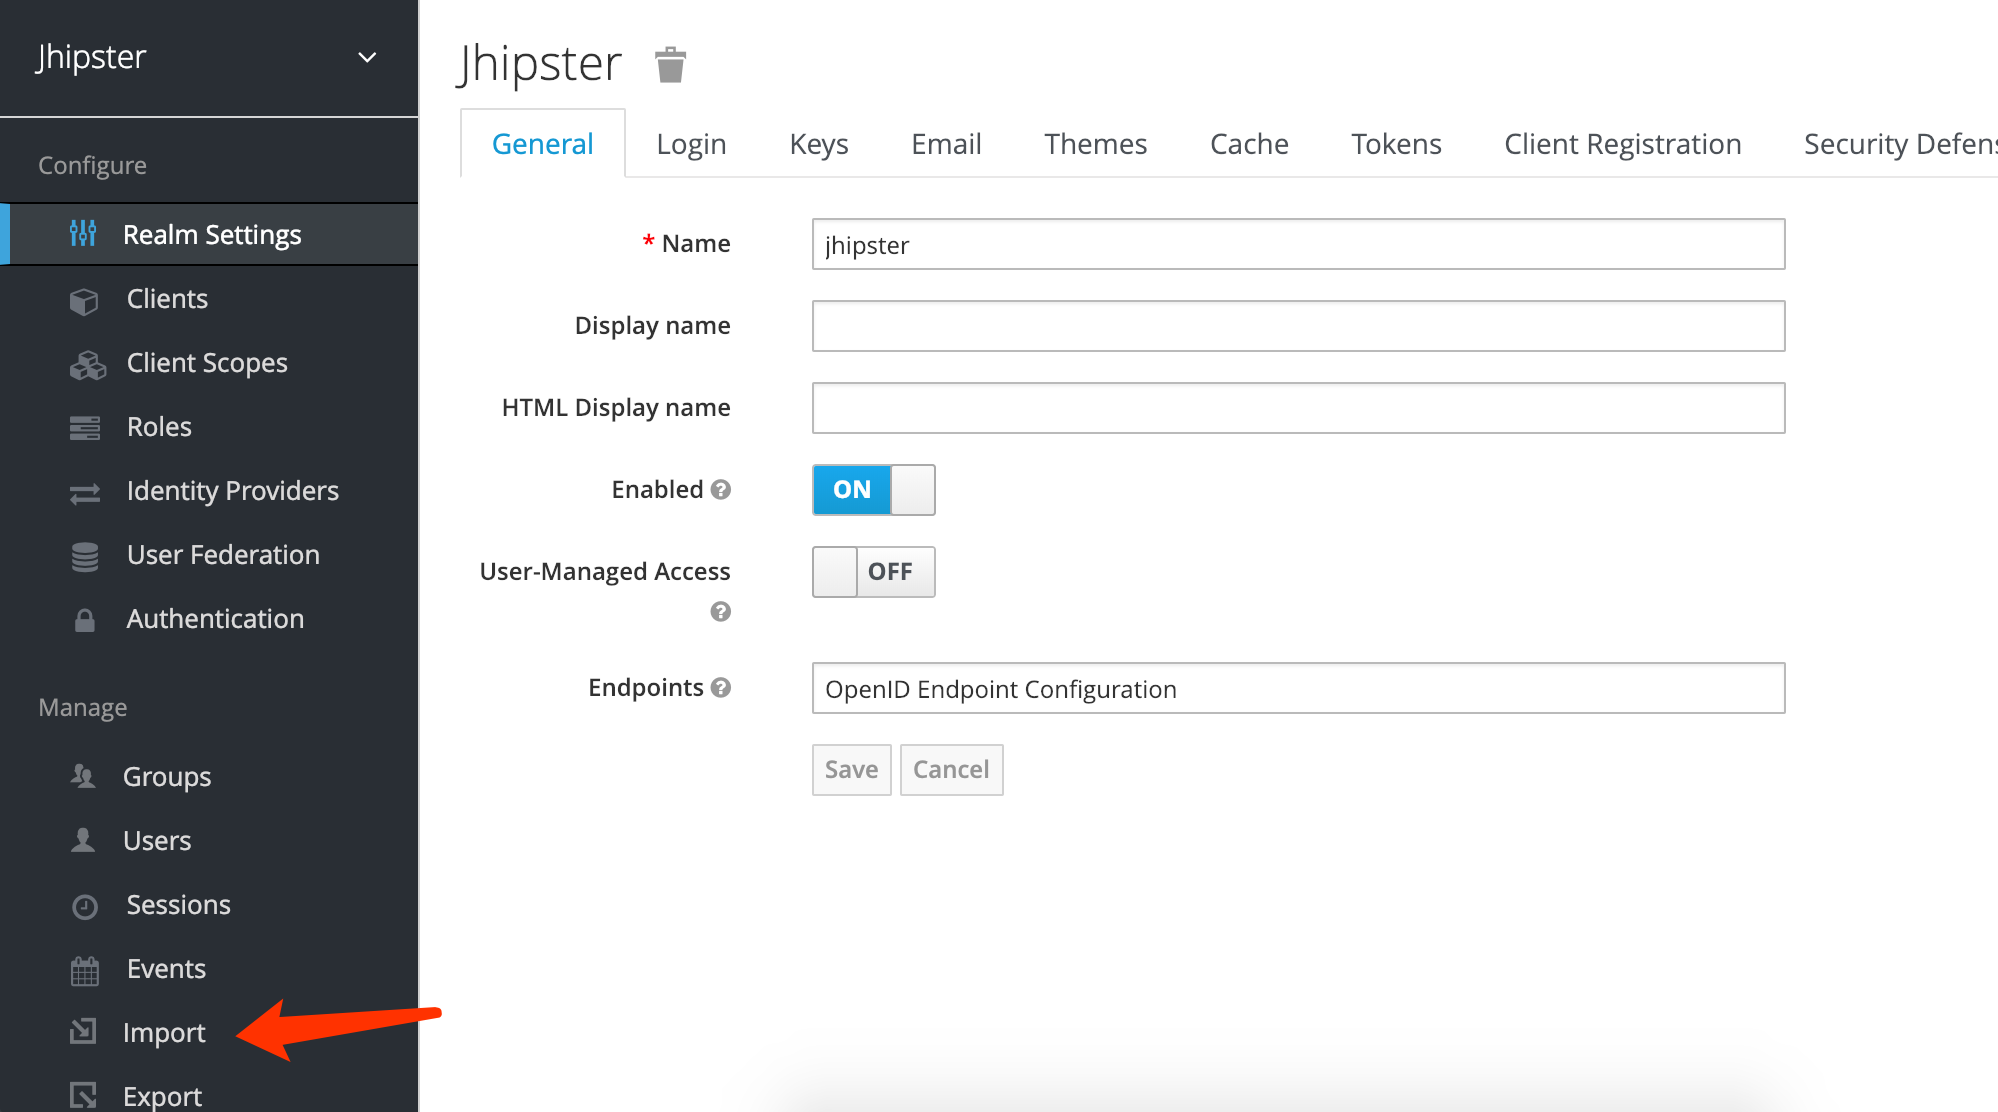Open the Themes tab
The image size is (1998, 1112).
pos(1095,144)
